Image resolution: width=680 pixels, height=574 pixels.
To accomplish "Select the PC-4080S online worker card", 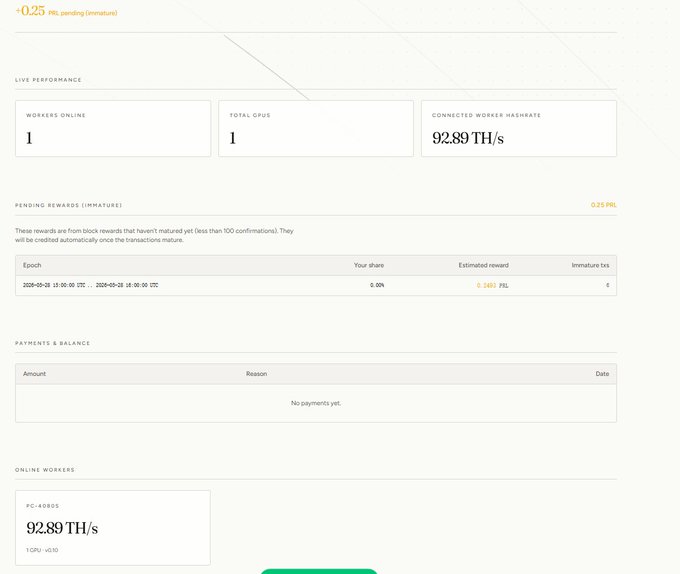I will pyautogui.click(x=113, y=528).
